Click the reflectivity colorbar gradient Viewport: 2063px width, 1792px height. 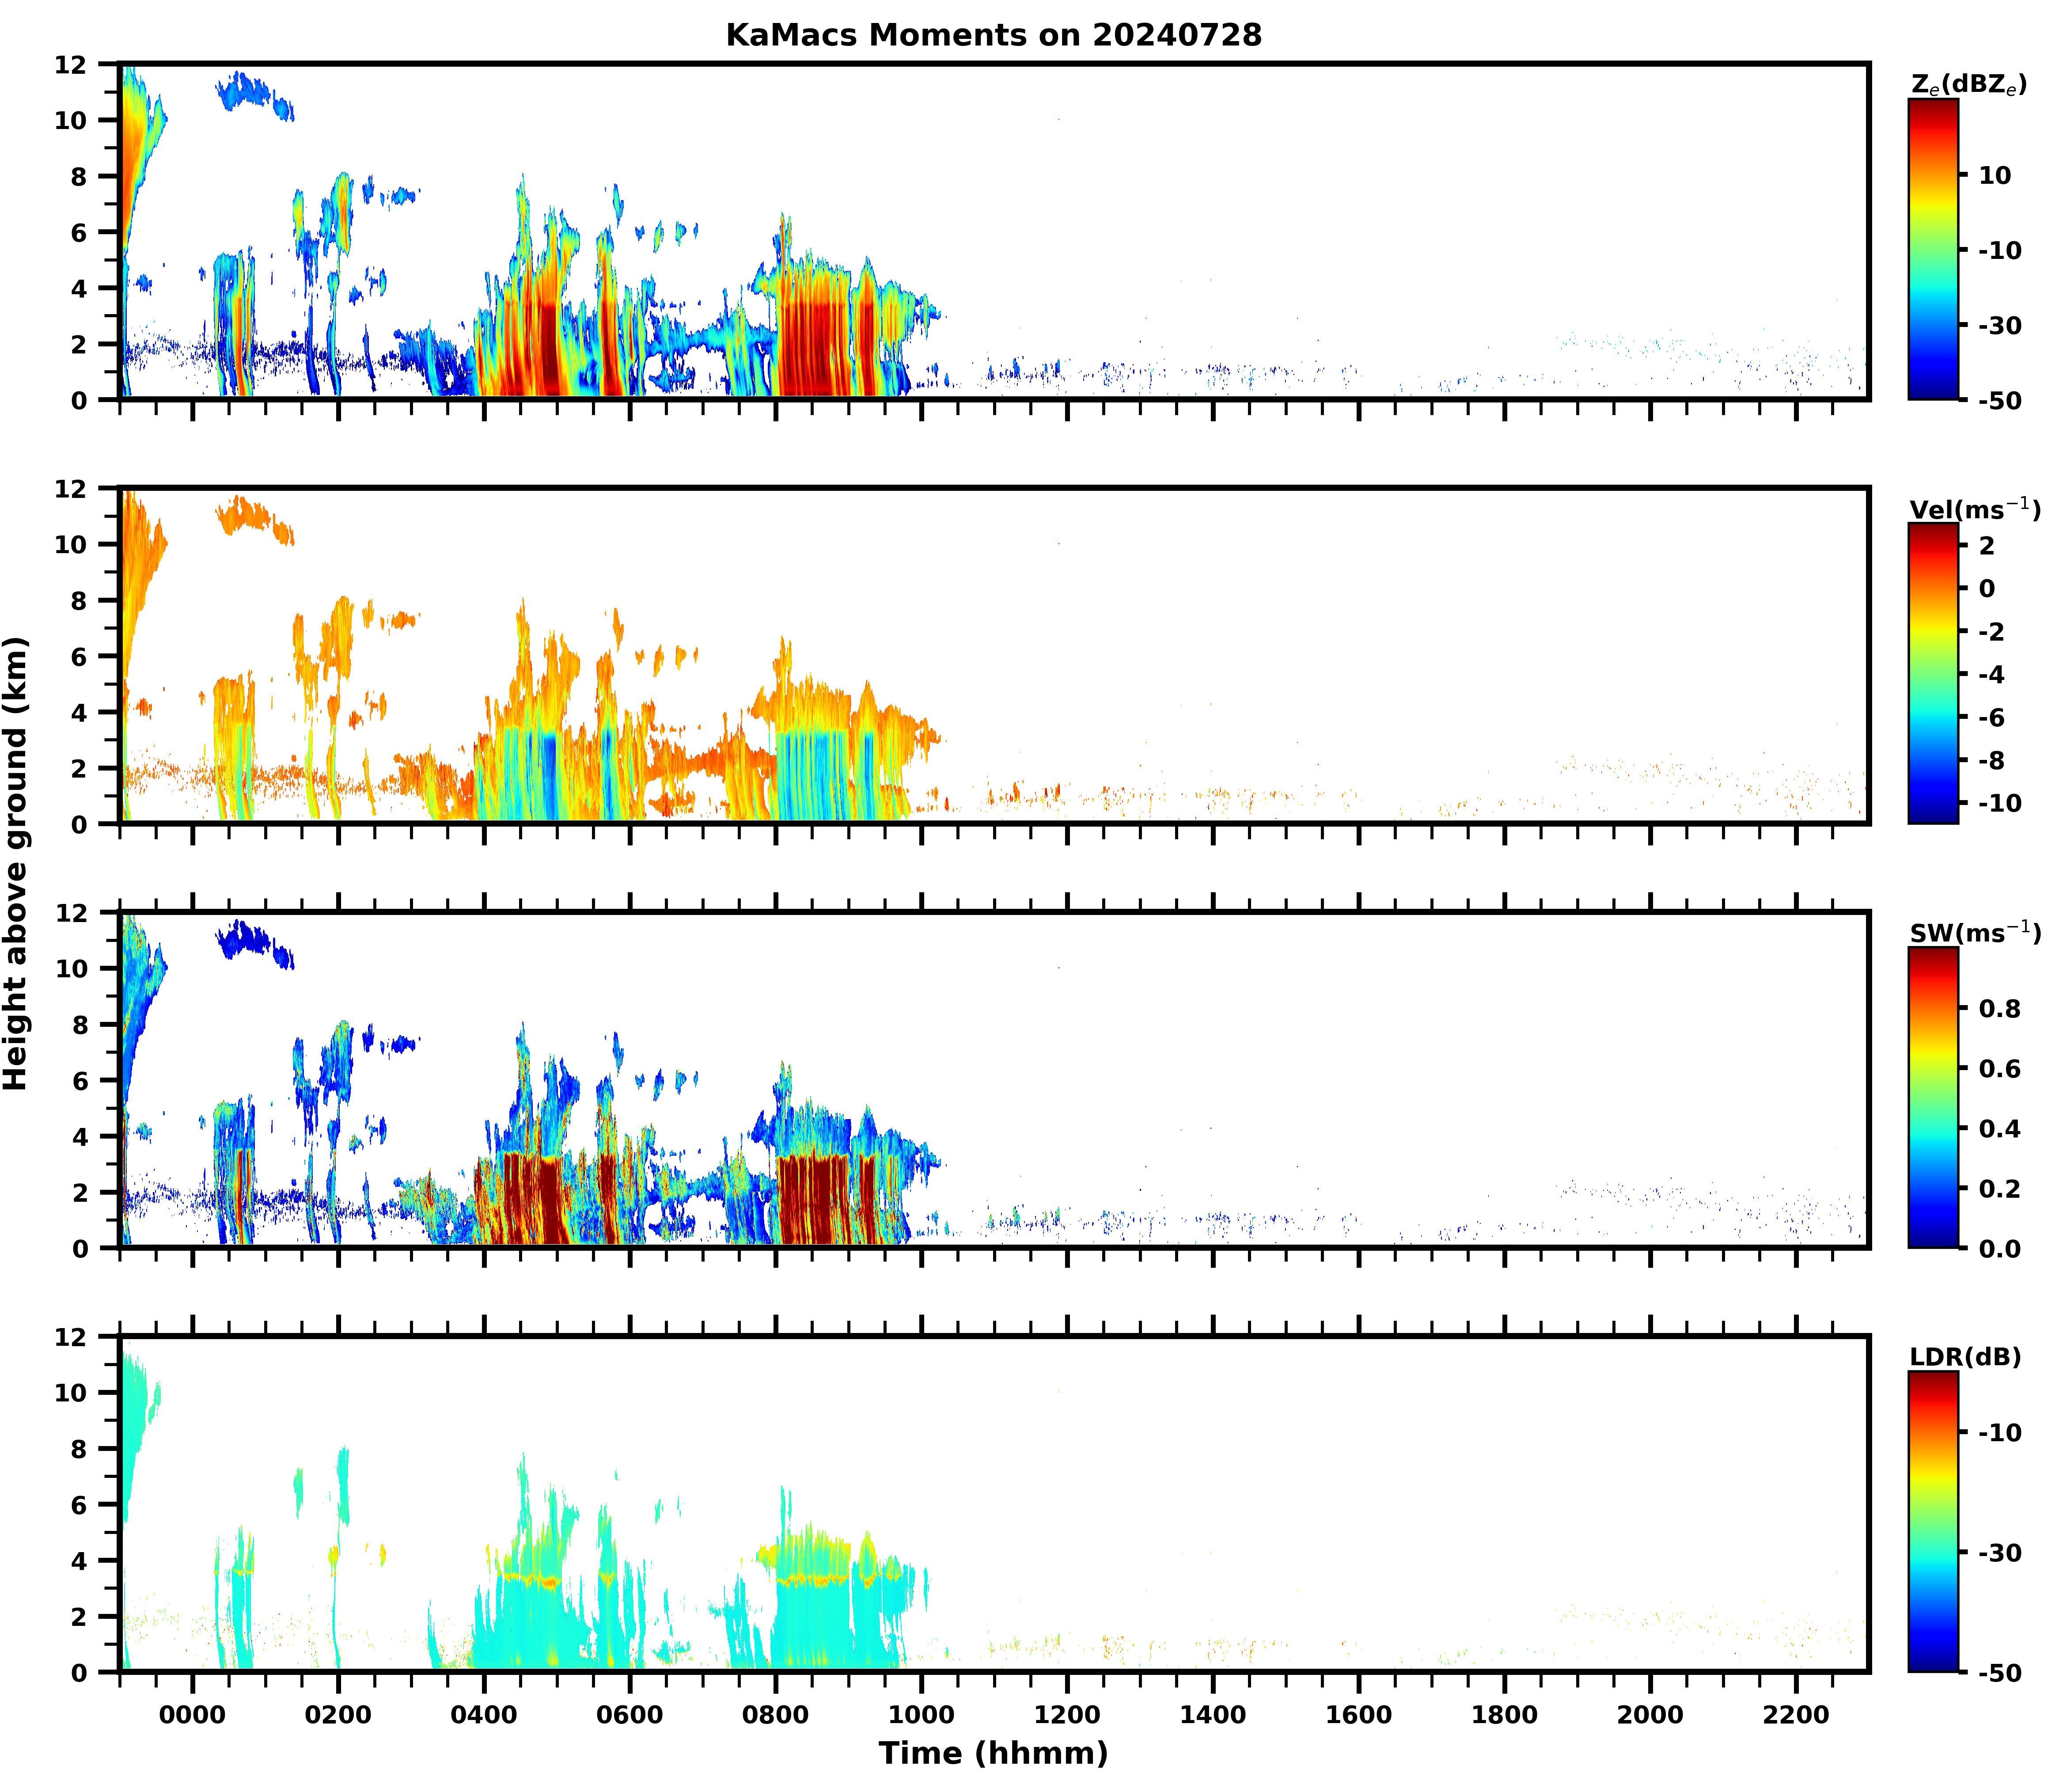pyautogui.click(x=1933, y=249)
